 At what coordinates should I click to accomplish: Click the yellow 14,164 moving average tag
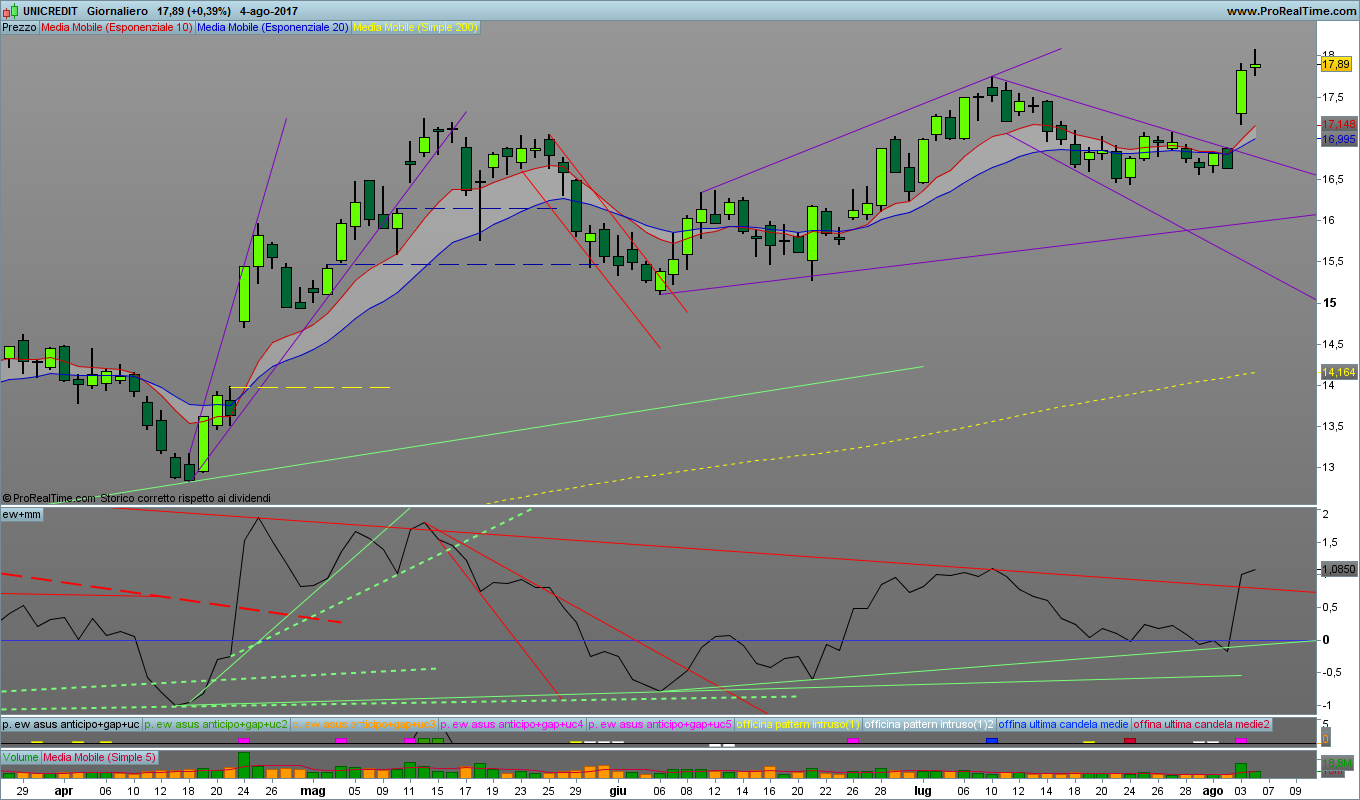pyautogui.click(x=1338, y=372)
